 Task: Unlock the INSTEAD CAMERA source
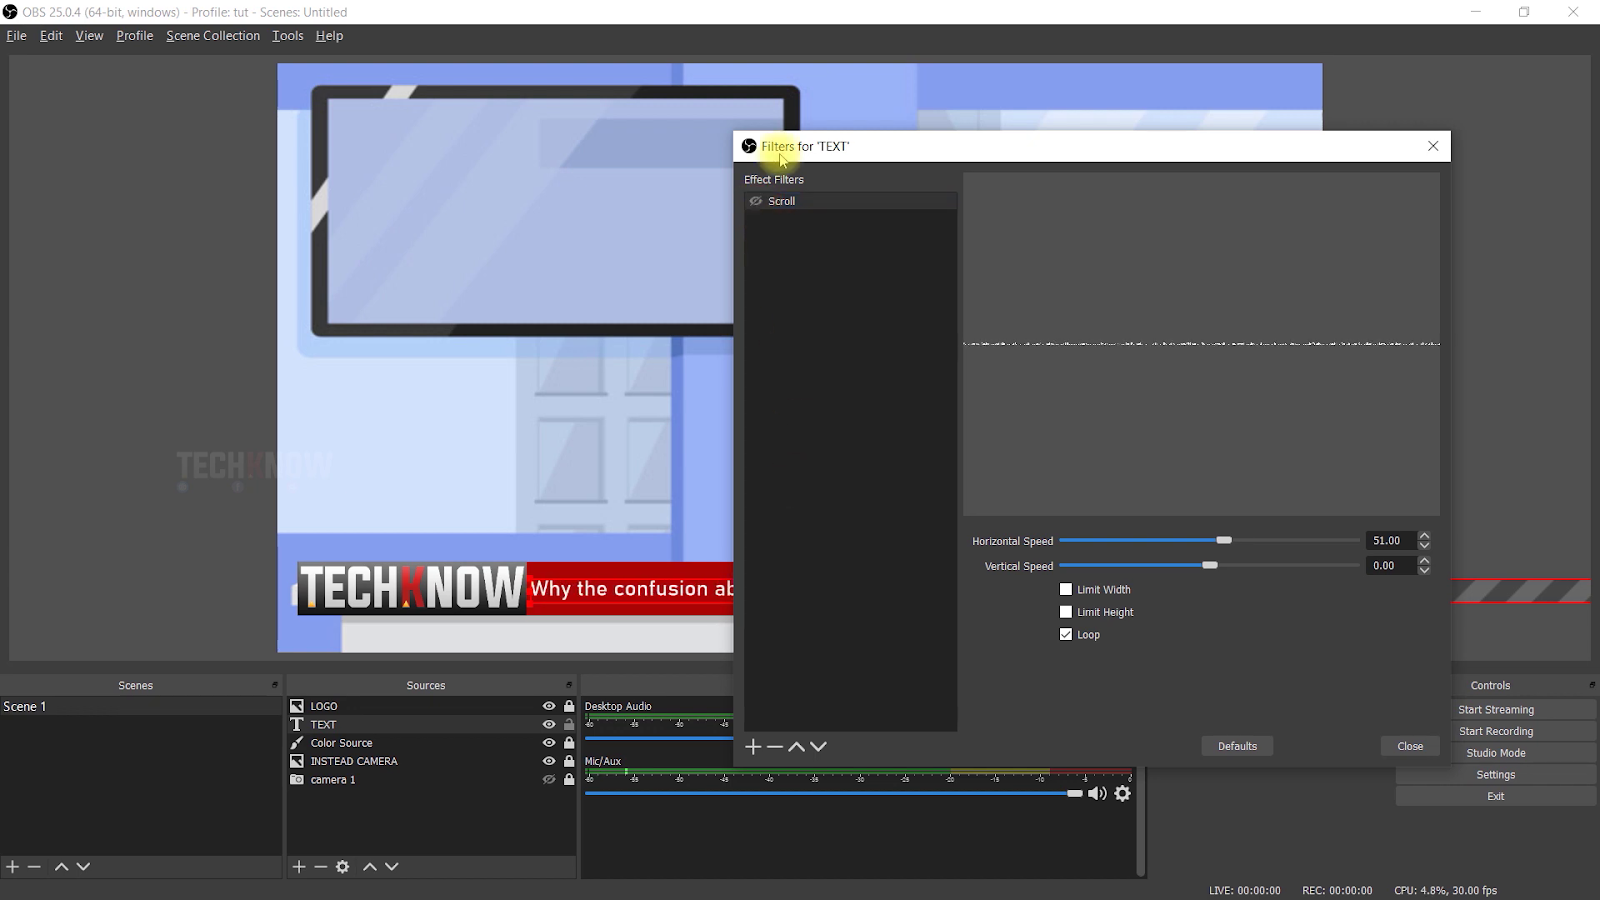click(x=569, y=761)
